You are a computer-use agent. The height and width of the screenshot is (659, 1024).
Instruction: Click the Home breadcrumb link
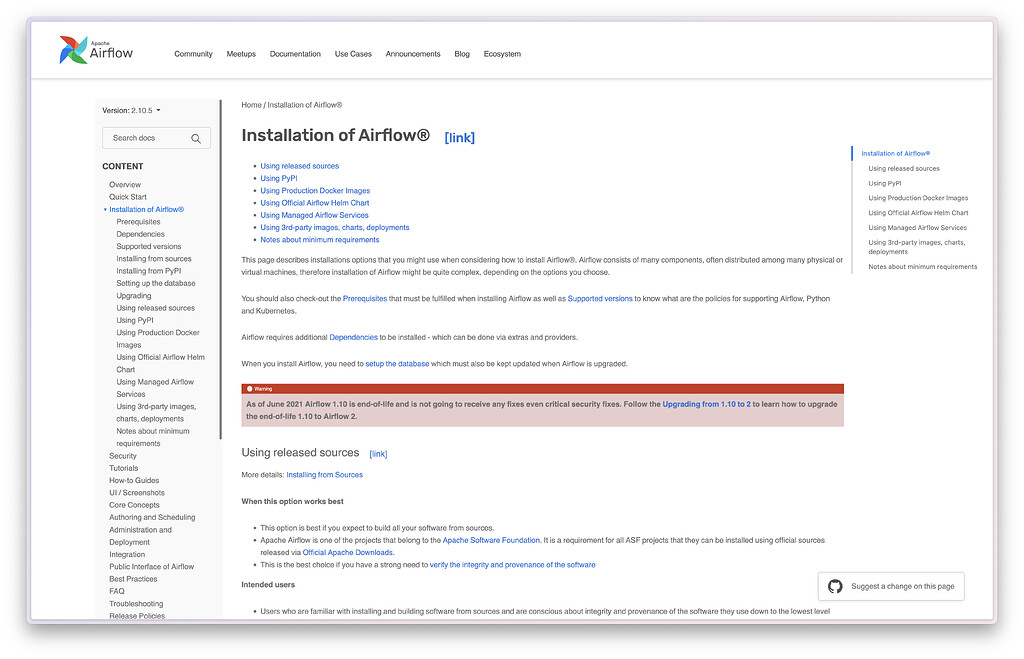click(x=251, y=105)
